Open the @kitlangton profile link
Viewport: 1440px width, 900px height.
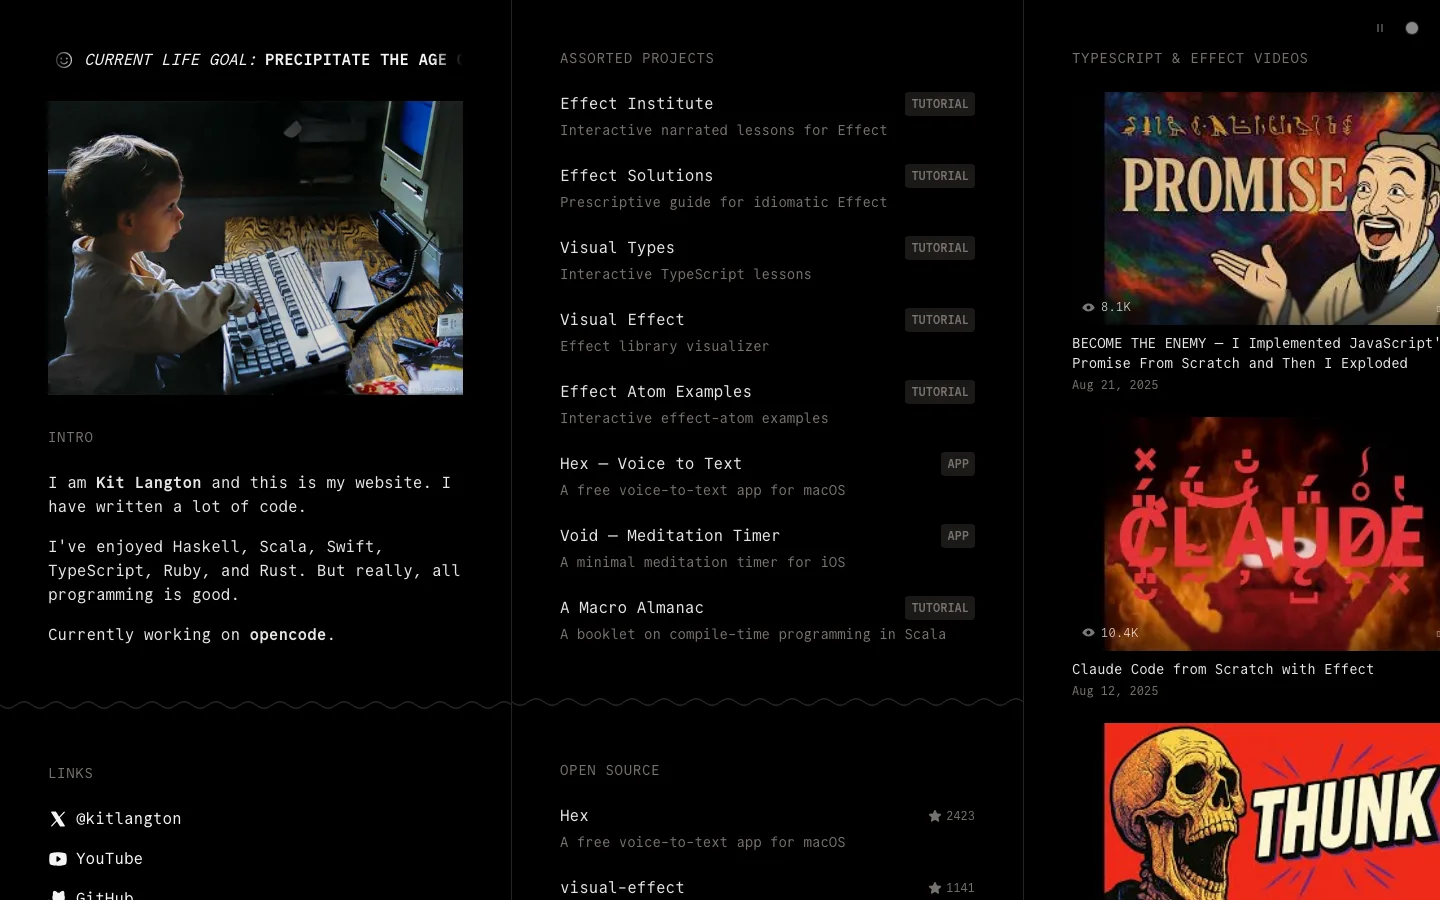129,819
